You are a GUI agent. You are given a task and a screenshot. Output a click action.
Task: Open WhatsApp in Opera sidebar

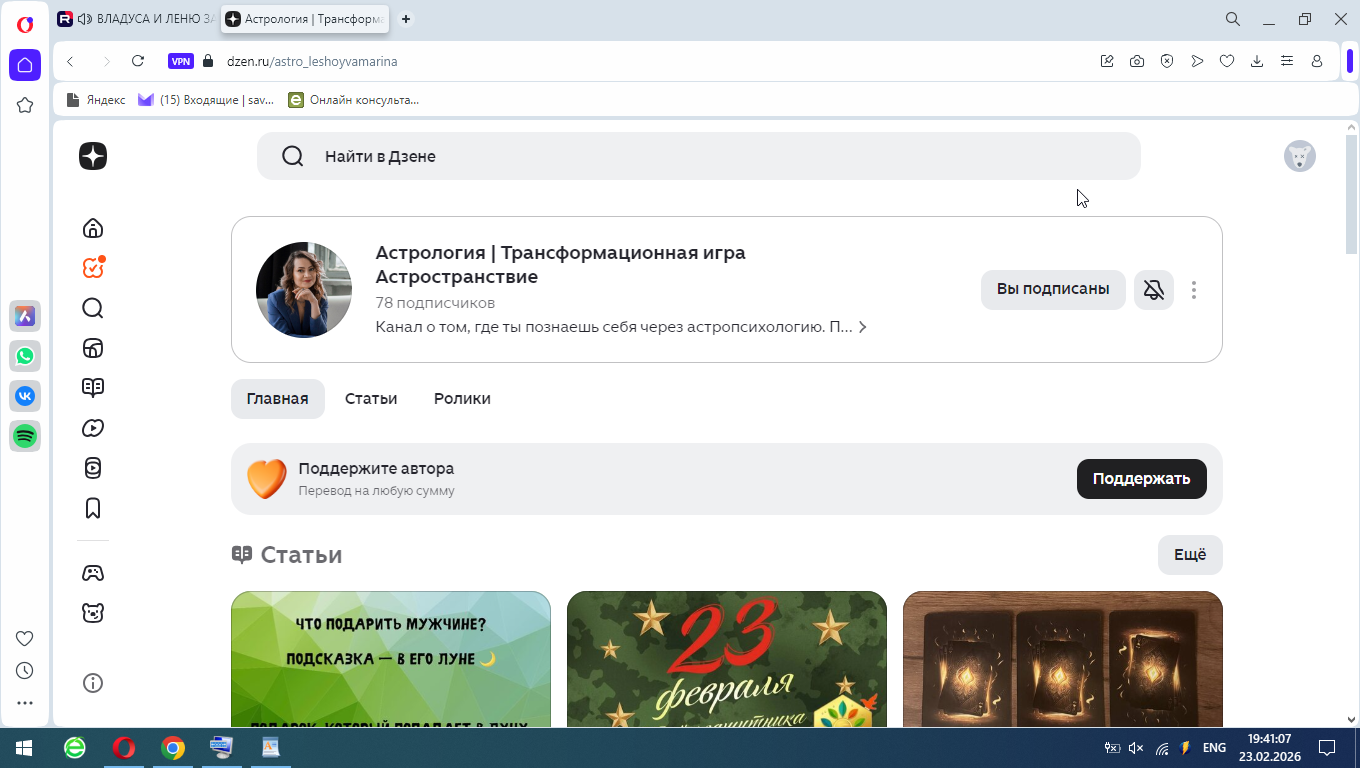pos(25,356)
